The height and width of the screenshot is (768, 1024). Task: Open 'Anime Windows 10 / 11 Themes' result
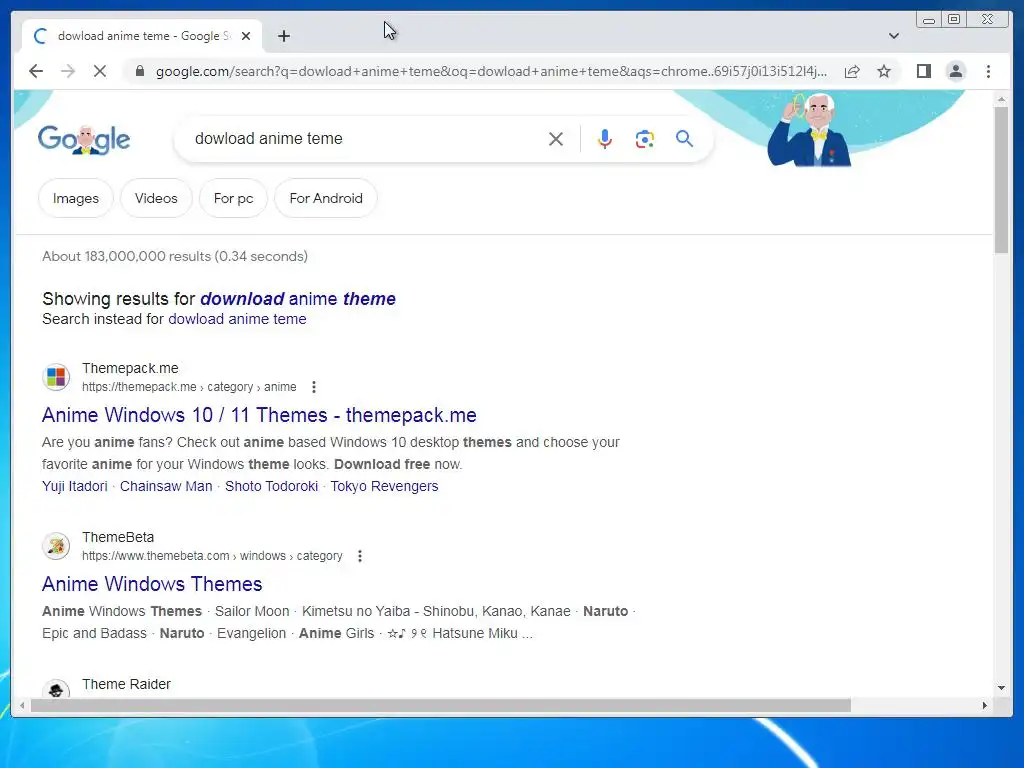pyautogui.click(x=259, y=415)
